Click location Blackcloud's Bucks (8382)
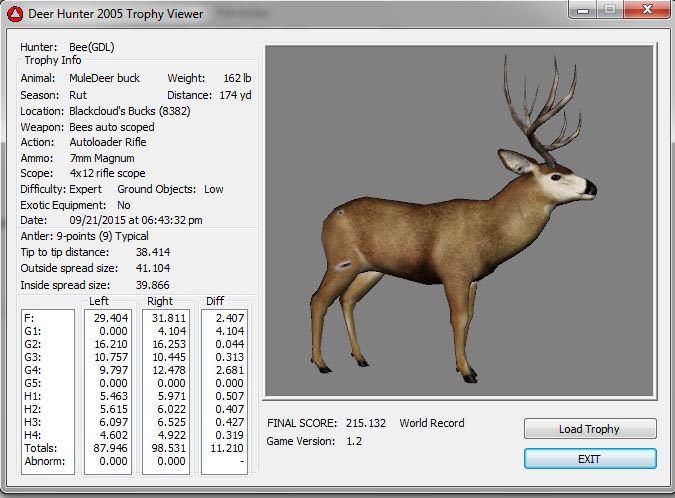Viewport: 675px width, 498px height. click(x=130, y=111)
